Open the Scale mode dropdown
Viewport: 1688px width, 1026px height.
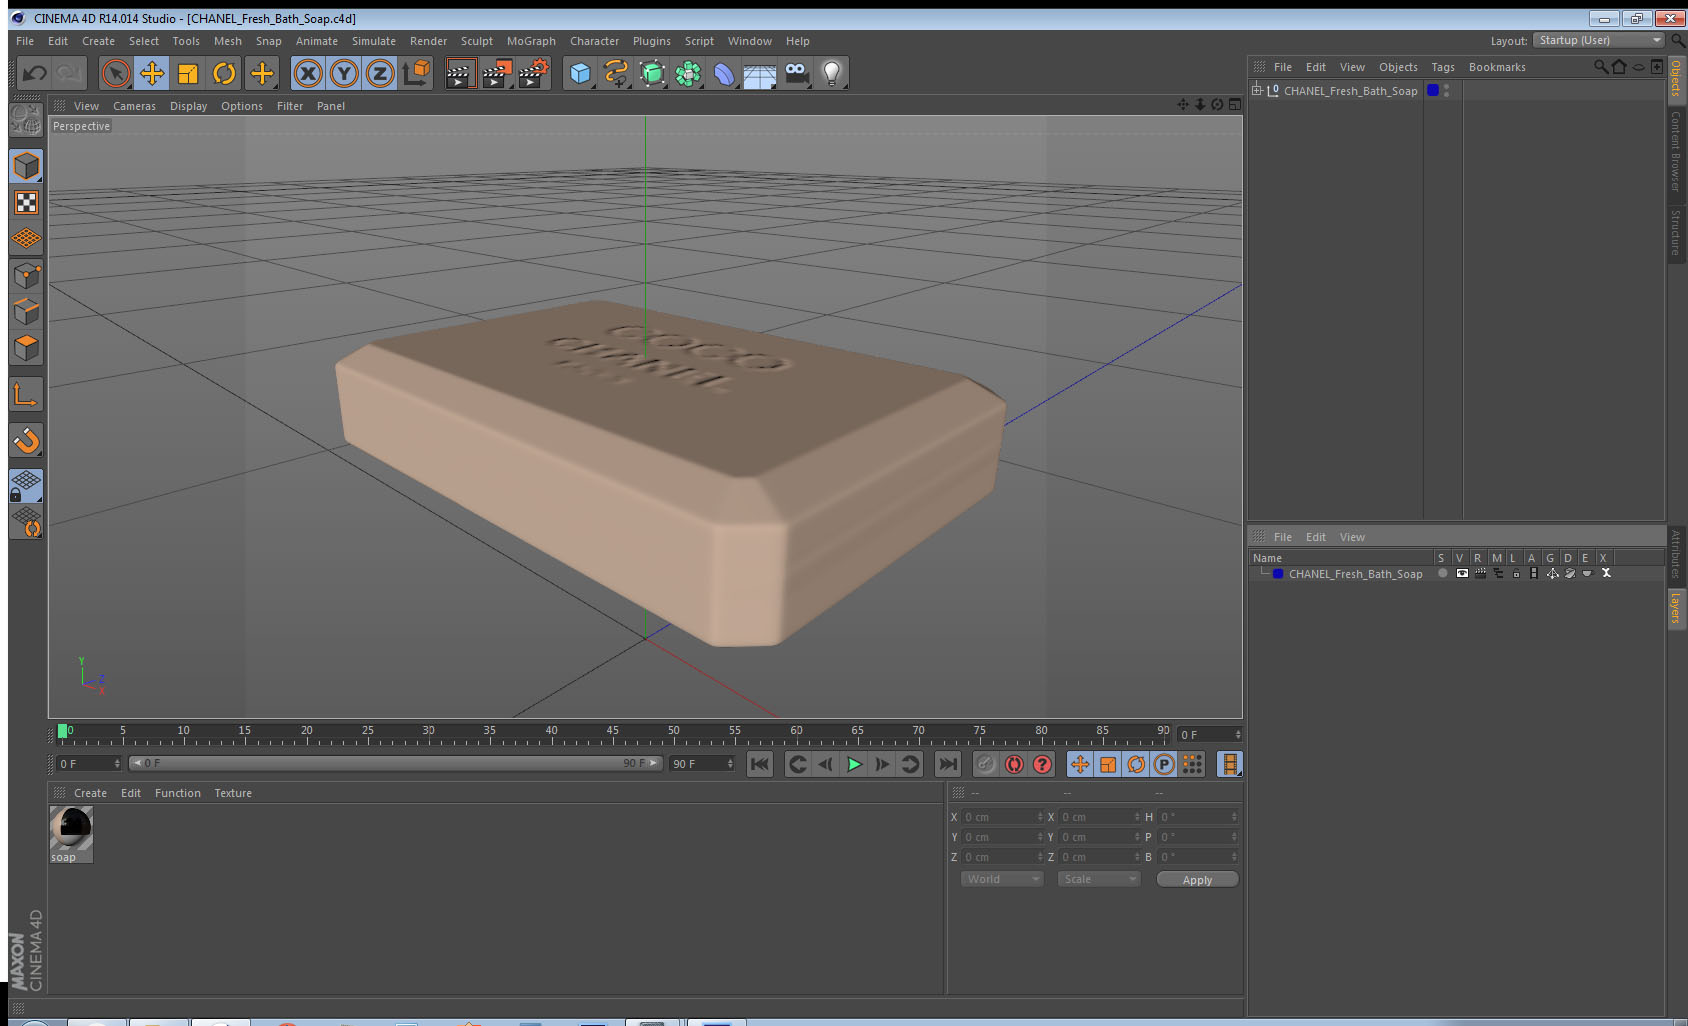1099,879
